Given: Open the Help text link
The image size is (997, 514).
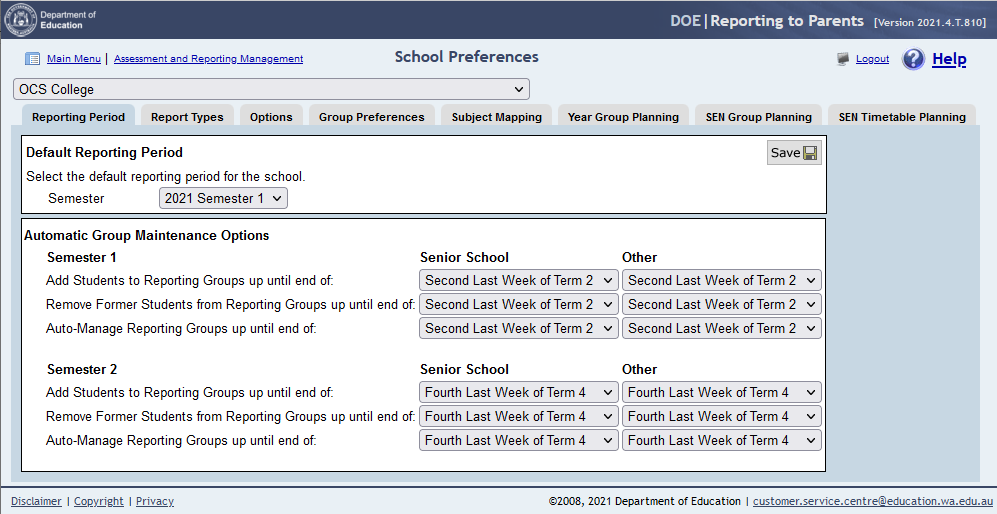Looking at the screenshot, I should [x=949, y=59].
